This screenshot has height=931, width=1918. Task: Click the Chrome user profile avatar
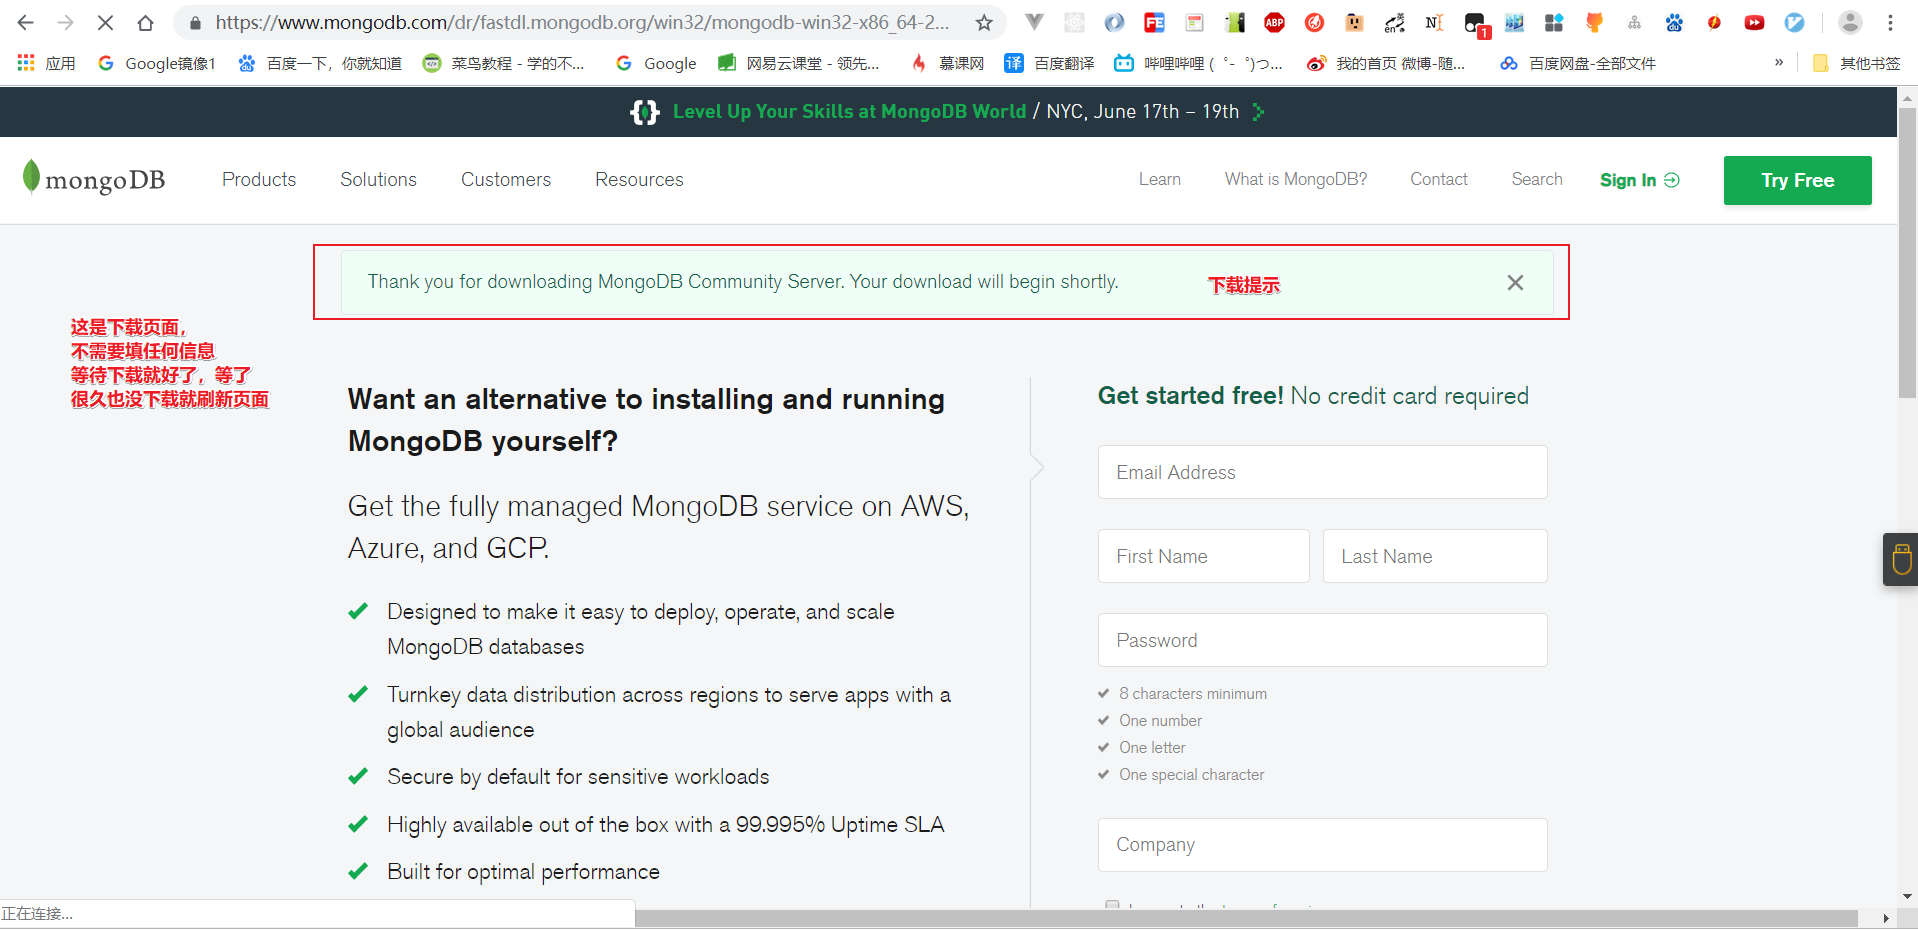tap(1849, 22)
